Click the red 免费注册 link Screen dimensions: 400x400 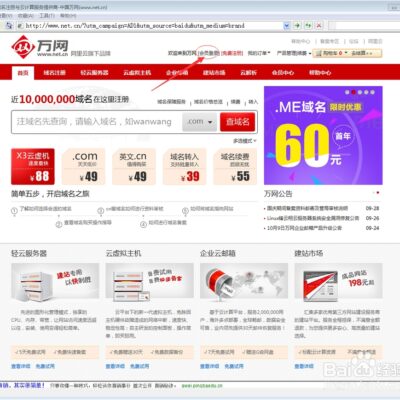(x=232, y=53)
